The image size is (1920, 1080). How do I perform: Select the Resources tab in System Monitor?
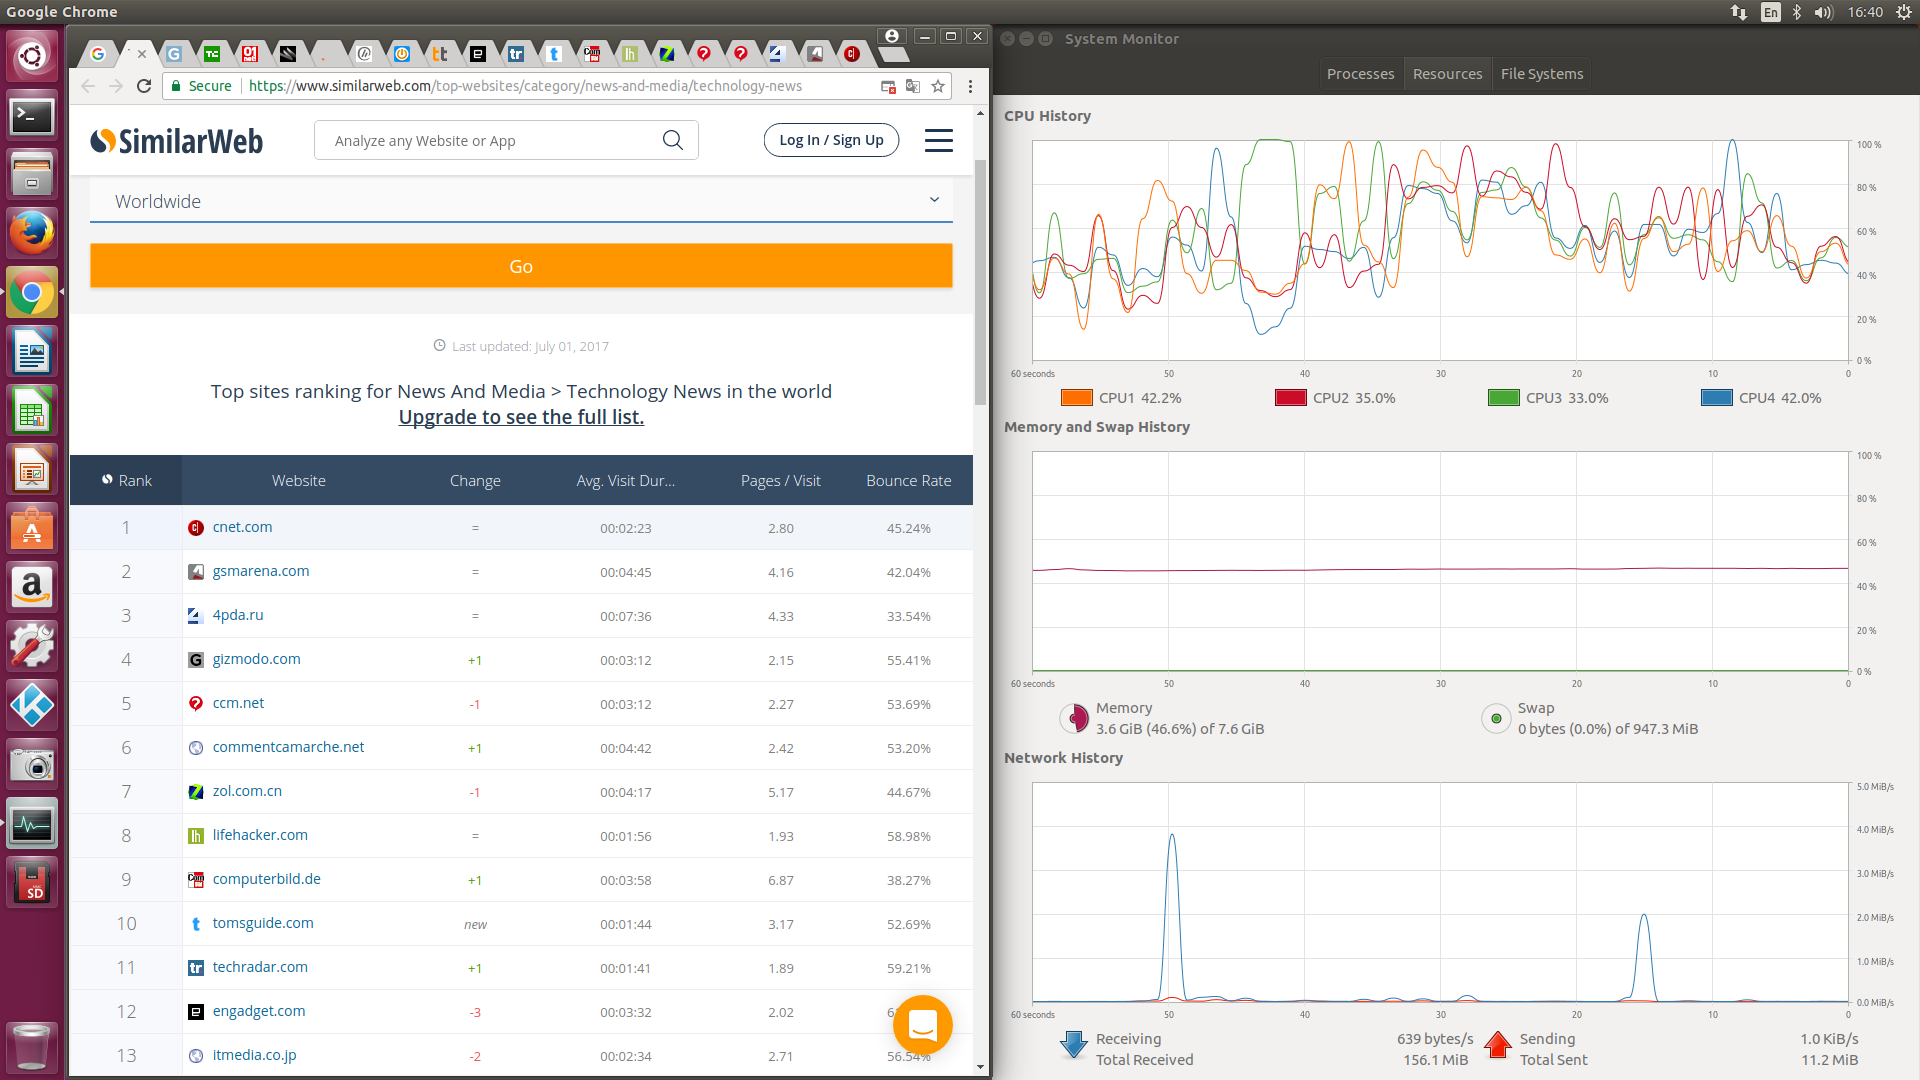coord(1447,74)
